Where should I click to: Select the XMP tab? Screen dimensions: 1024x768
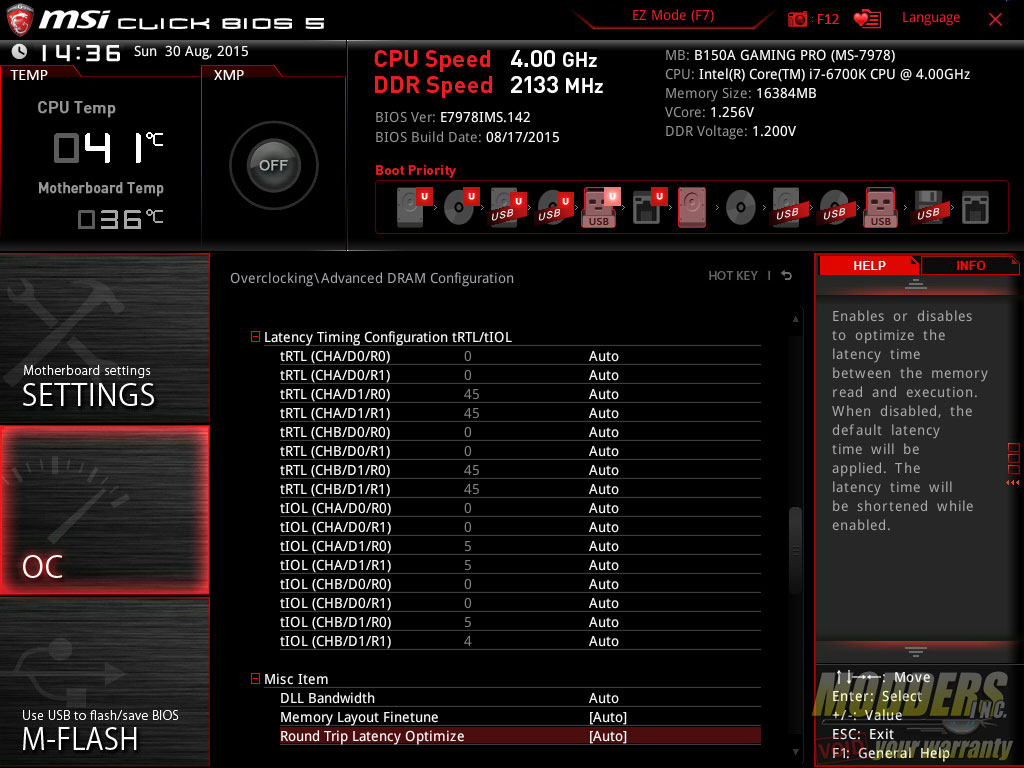pos(229,75)
